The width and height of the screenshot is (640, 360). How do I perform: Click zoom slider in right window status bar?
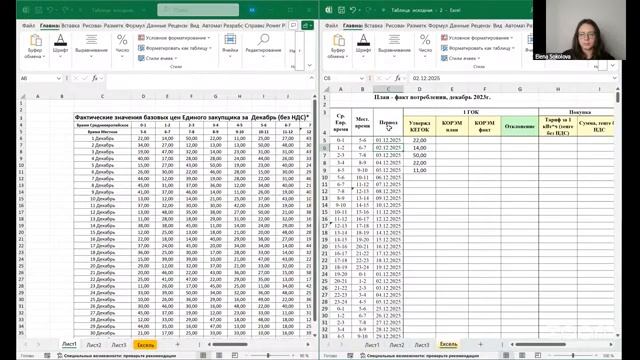pos(573,356)
